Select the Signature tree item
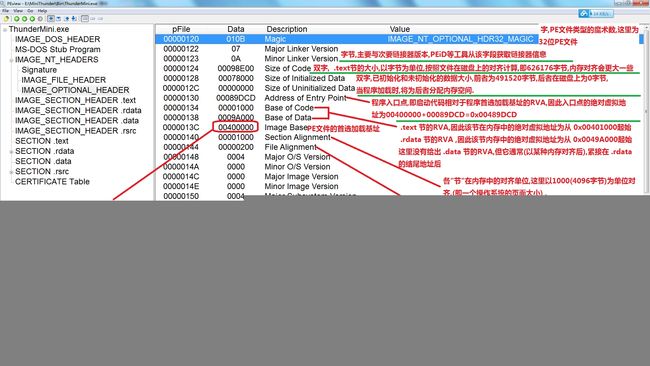Image resolution: width=650 pixels, height=366 pixels. 39,70
